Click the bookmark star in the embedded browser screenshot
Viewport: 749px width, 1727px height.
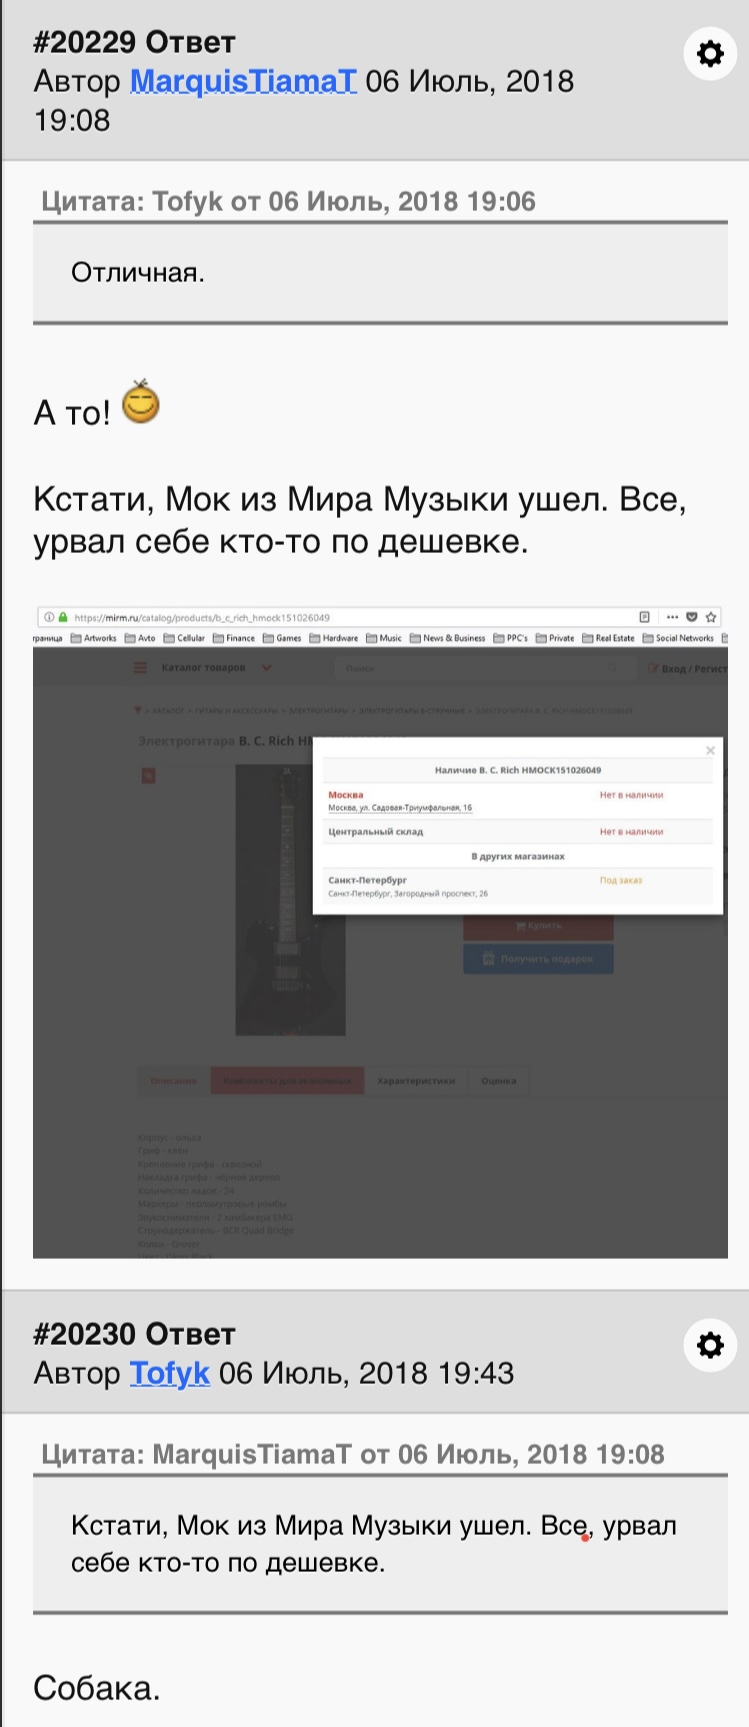[x=711, y=617]
